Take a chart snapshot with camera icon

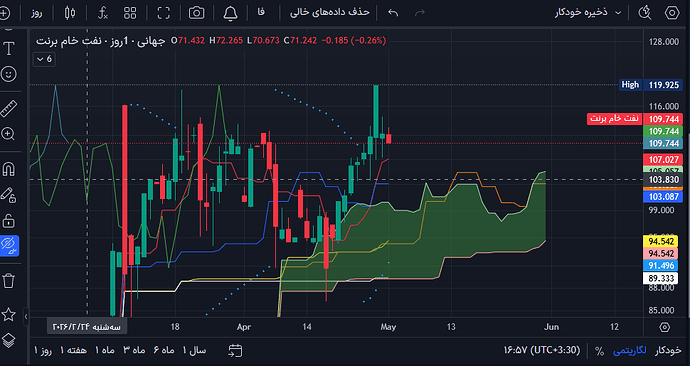coord(196,13)
